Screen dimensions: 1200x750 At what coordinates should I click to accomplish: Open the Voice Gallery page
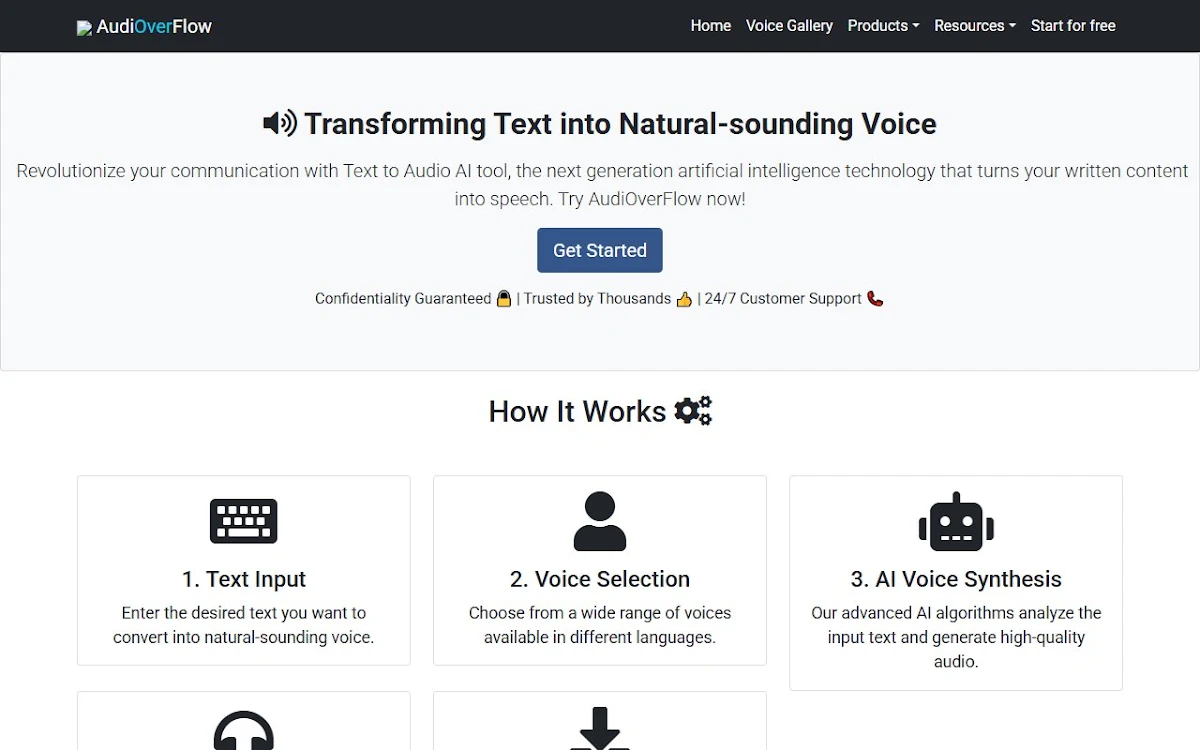789,26
